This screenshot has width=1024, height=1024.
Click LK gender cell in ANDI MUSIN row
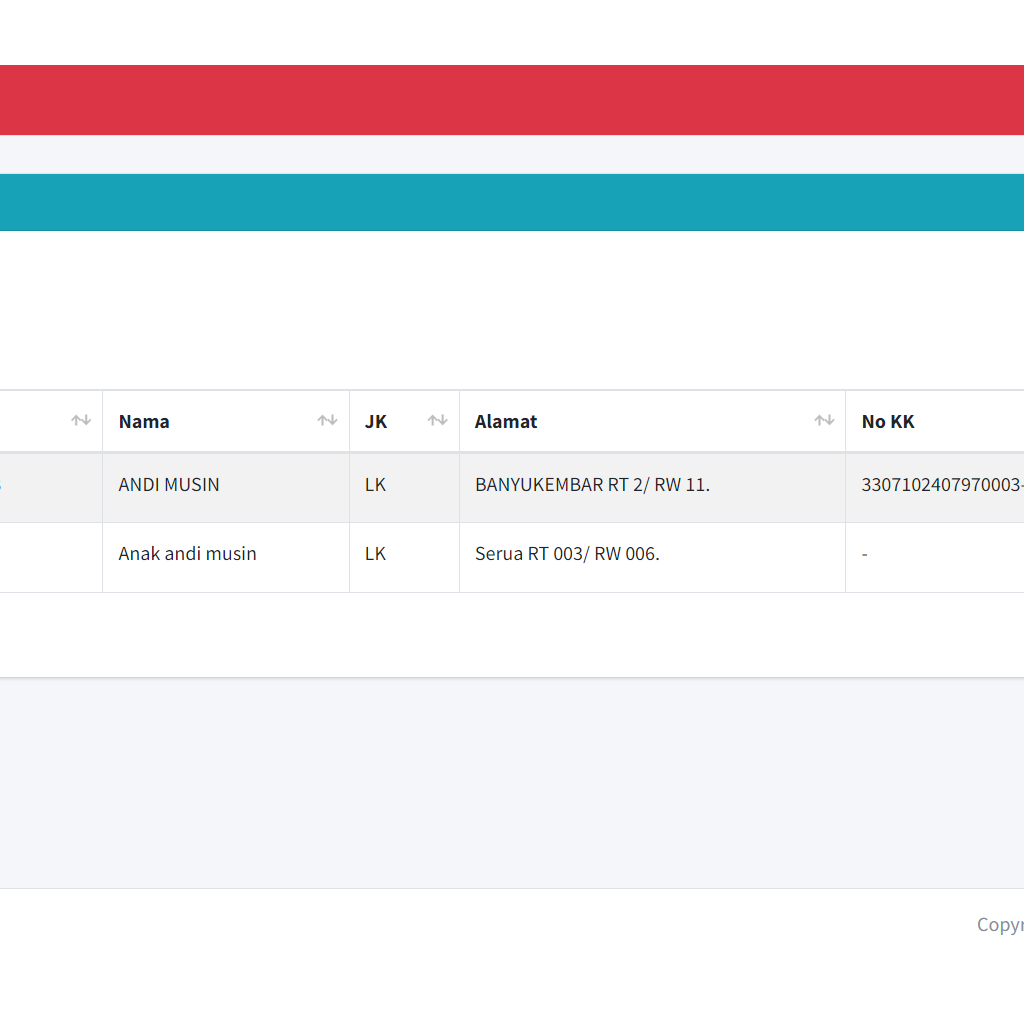click(x=376, y=485)
